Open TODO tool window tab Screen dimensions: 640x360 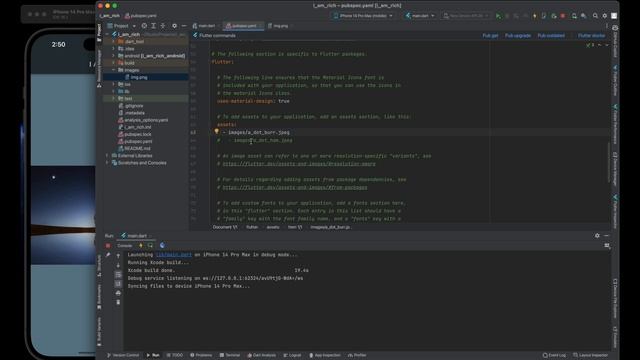coord(175,355)
